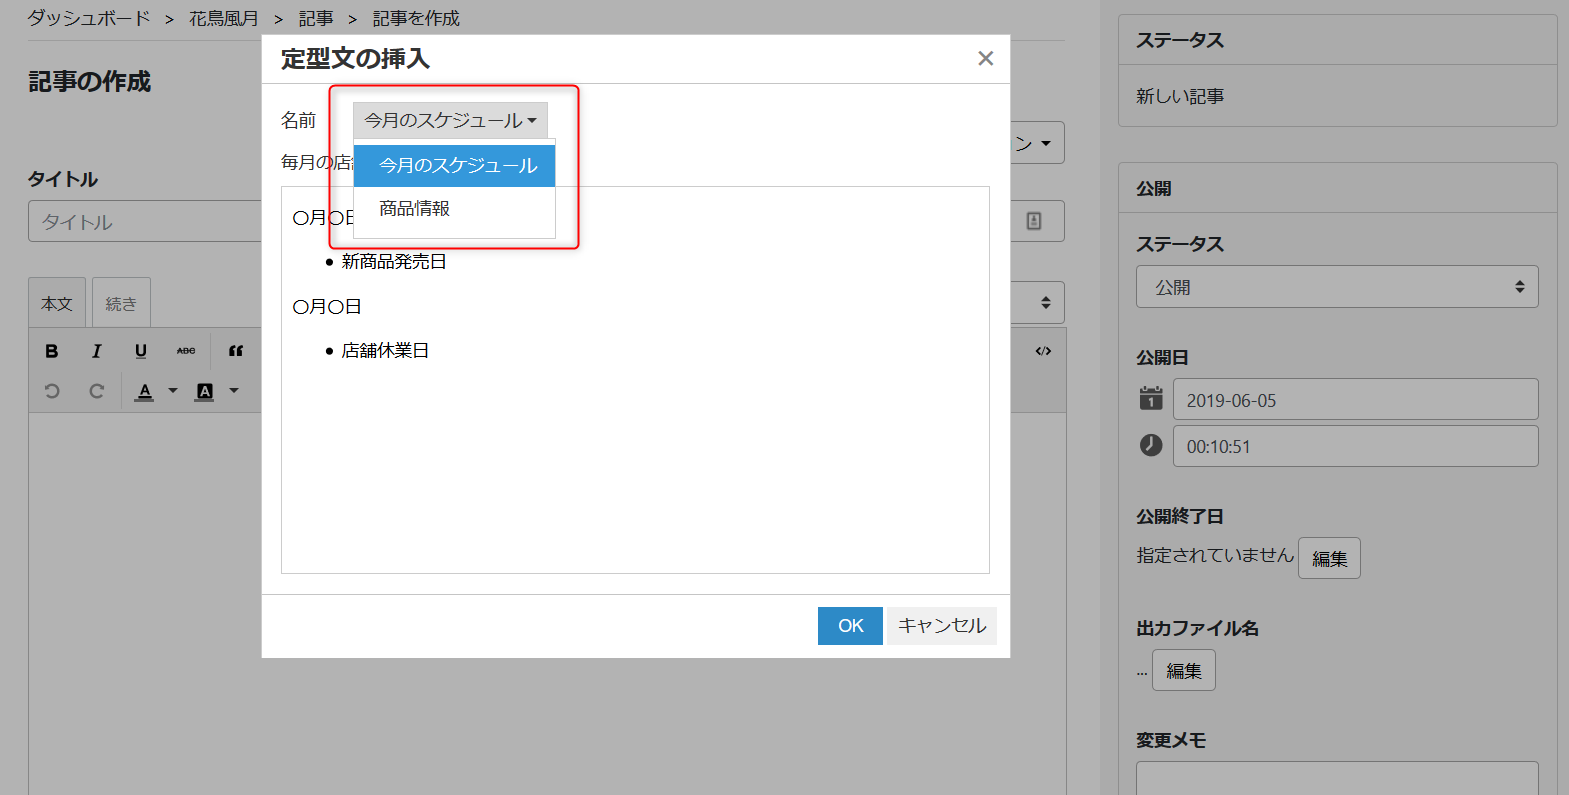Choose 商品情報 from the dropdown list
Screen dimensions: 1569x795
click(455, 209)
